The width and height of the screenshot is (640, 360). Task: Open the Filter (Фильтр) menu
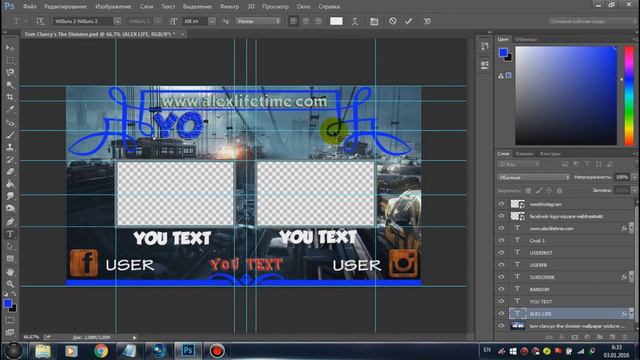tap(229, 7)
